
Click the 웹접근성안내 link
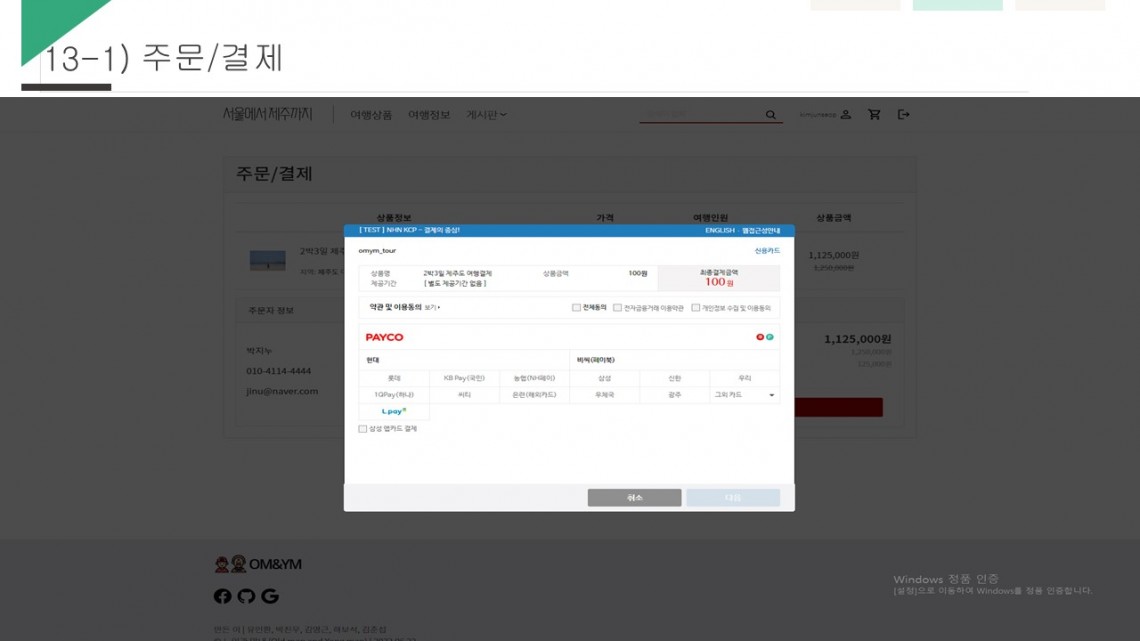click(x=761, y=230)
